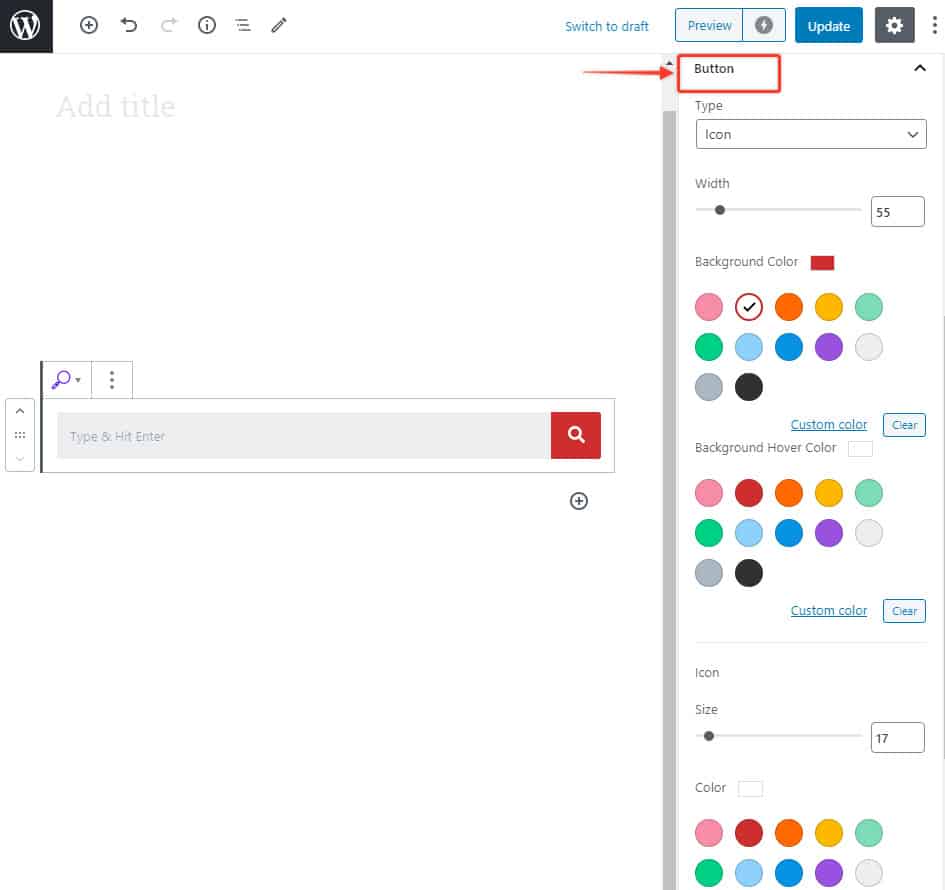Open search block more options menu
The image size is (945, 890).
click(x=112, y=380)
